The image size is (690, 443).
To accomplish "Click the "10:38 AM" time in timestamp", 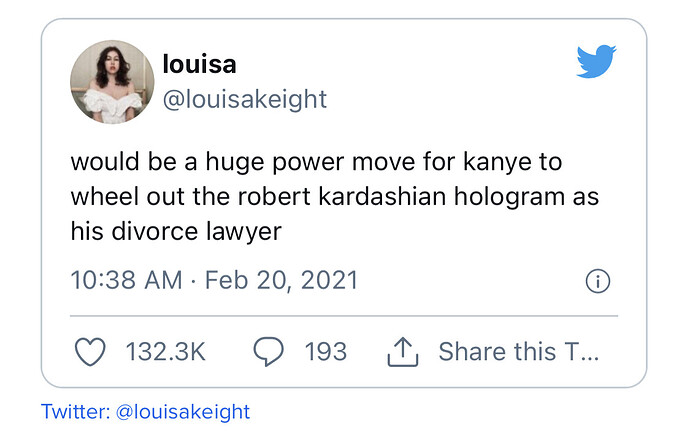I will coord(127,281).
